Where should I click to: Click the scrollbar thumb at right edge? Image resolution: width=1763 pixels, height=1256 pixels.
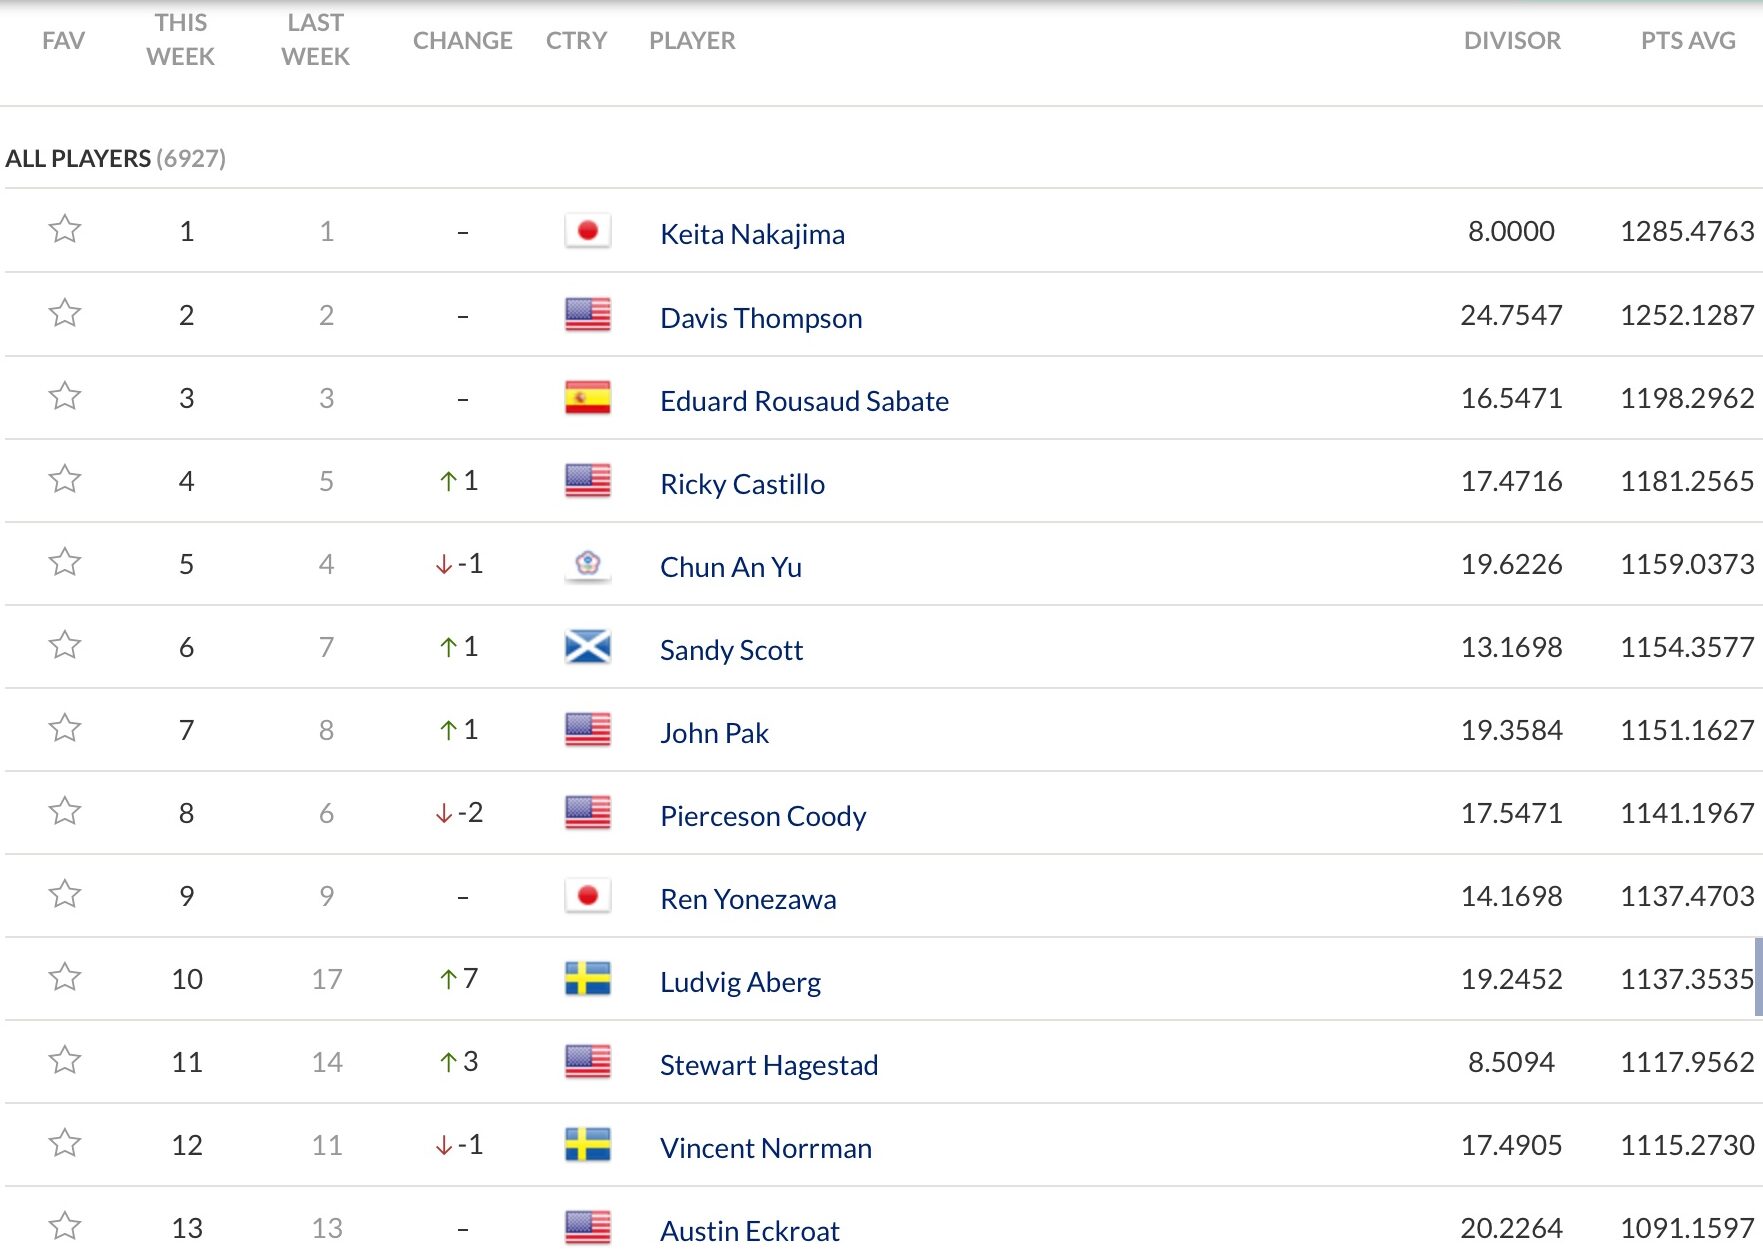(x=1758, y=977)
